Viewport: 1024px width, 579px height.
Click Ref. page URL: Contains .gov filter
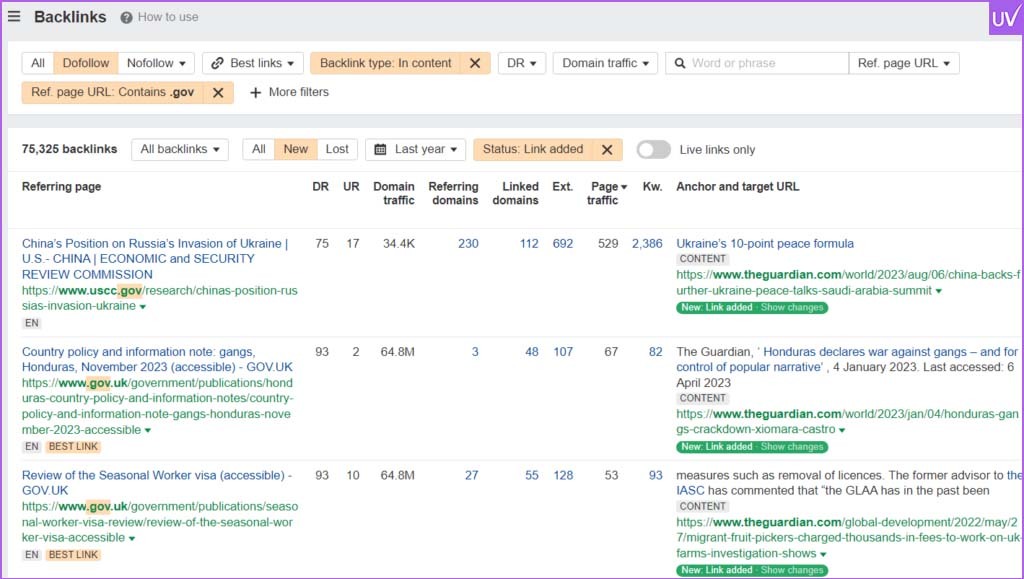(112, 93)
